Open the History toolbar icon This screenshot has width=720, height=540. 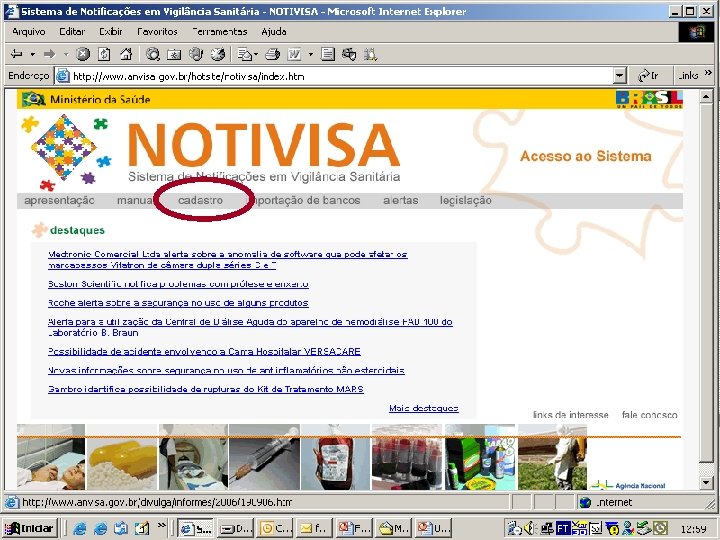pos(218,54)
